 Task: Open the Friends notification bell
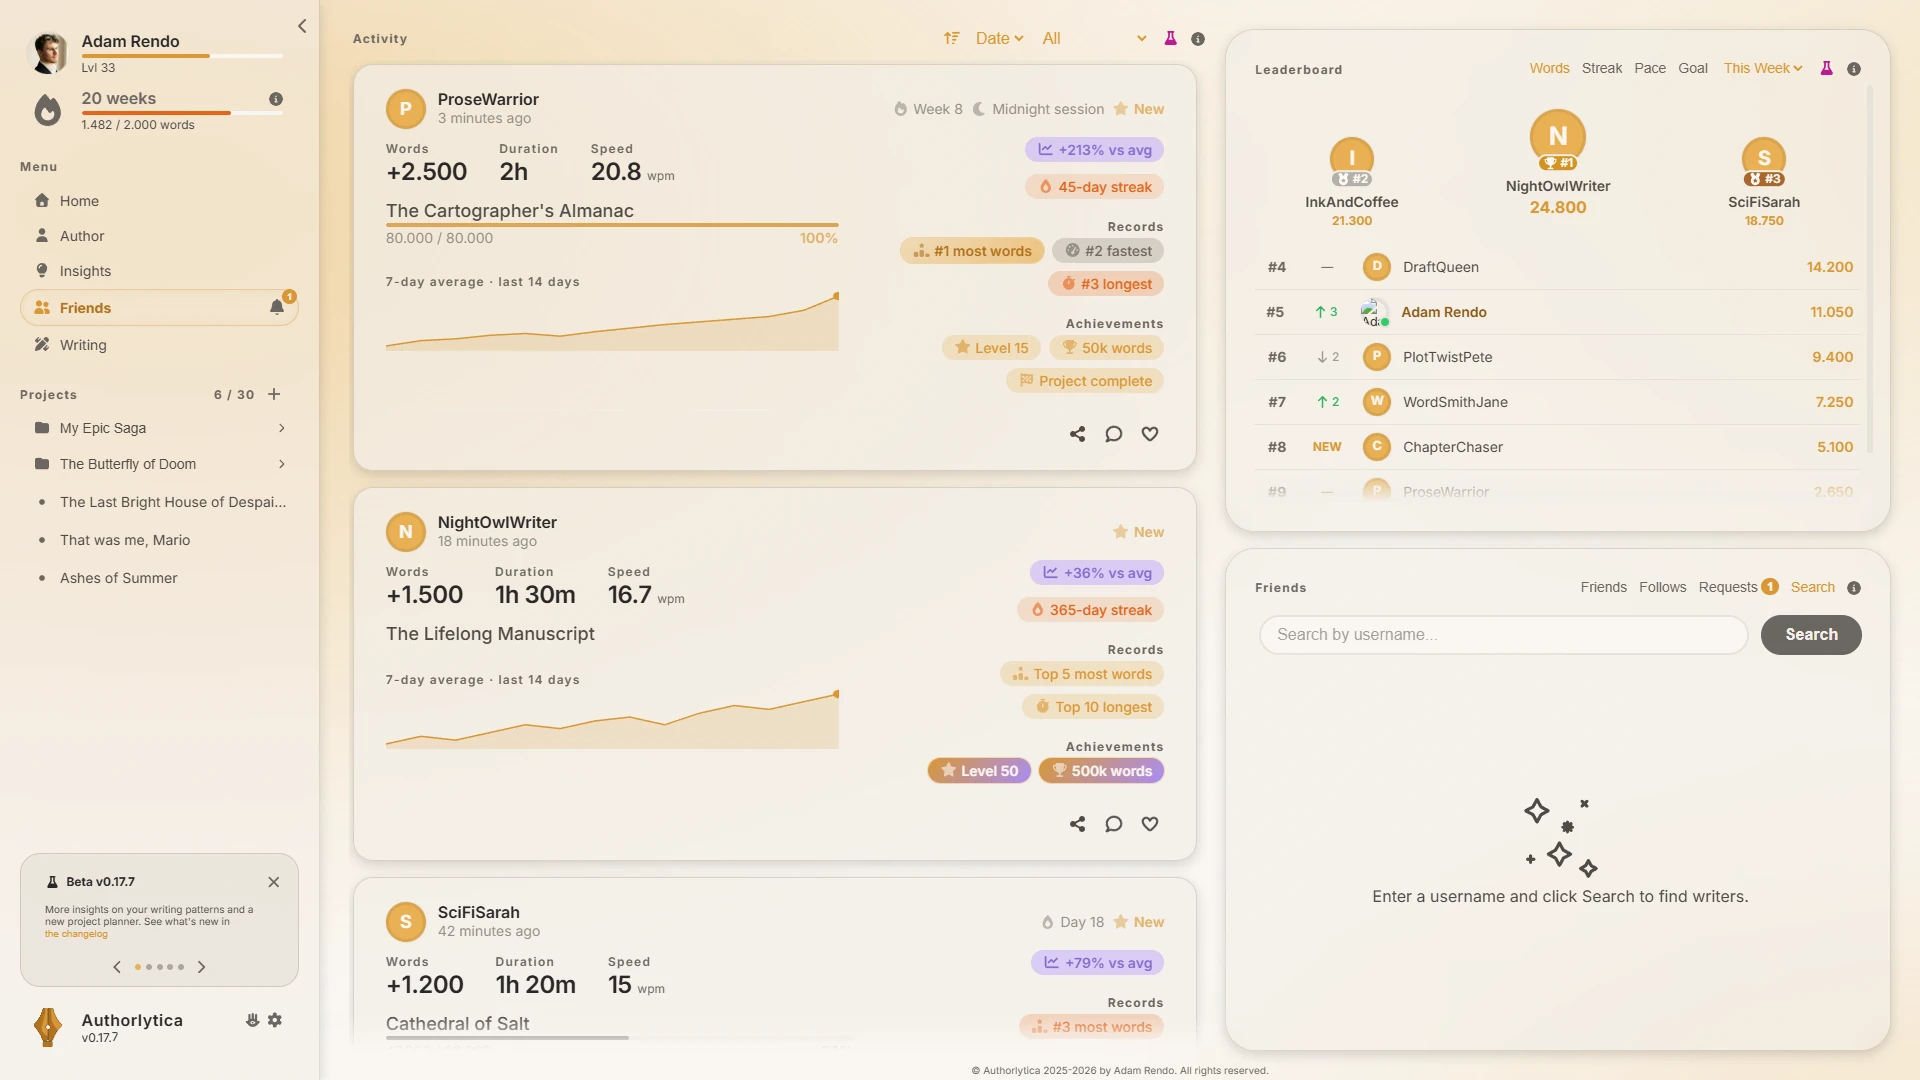click(x=277, y=308)
